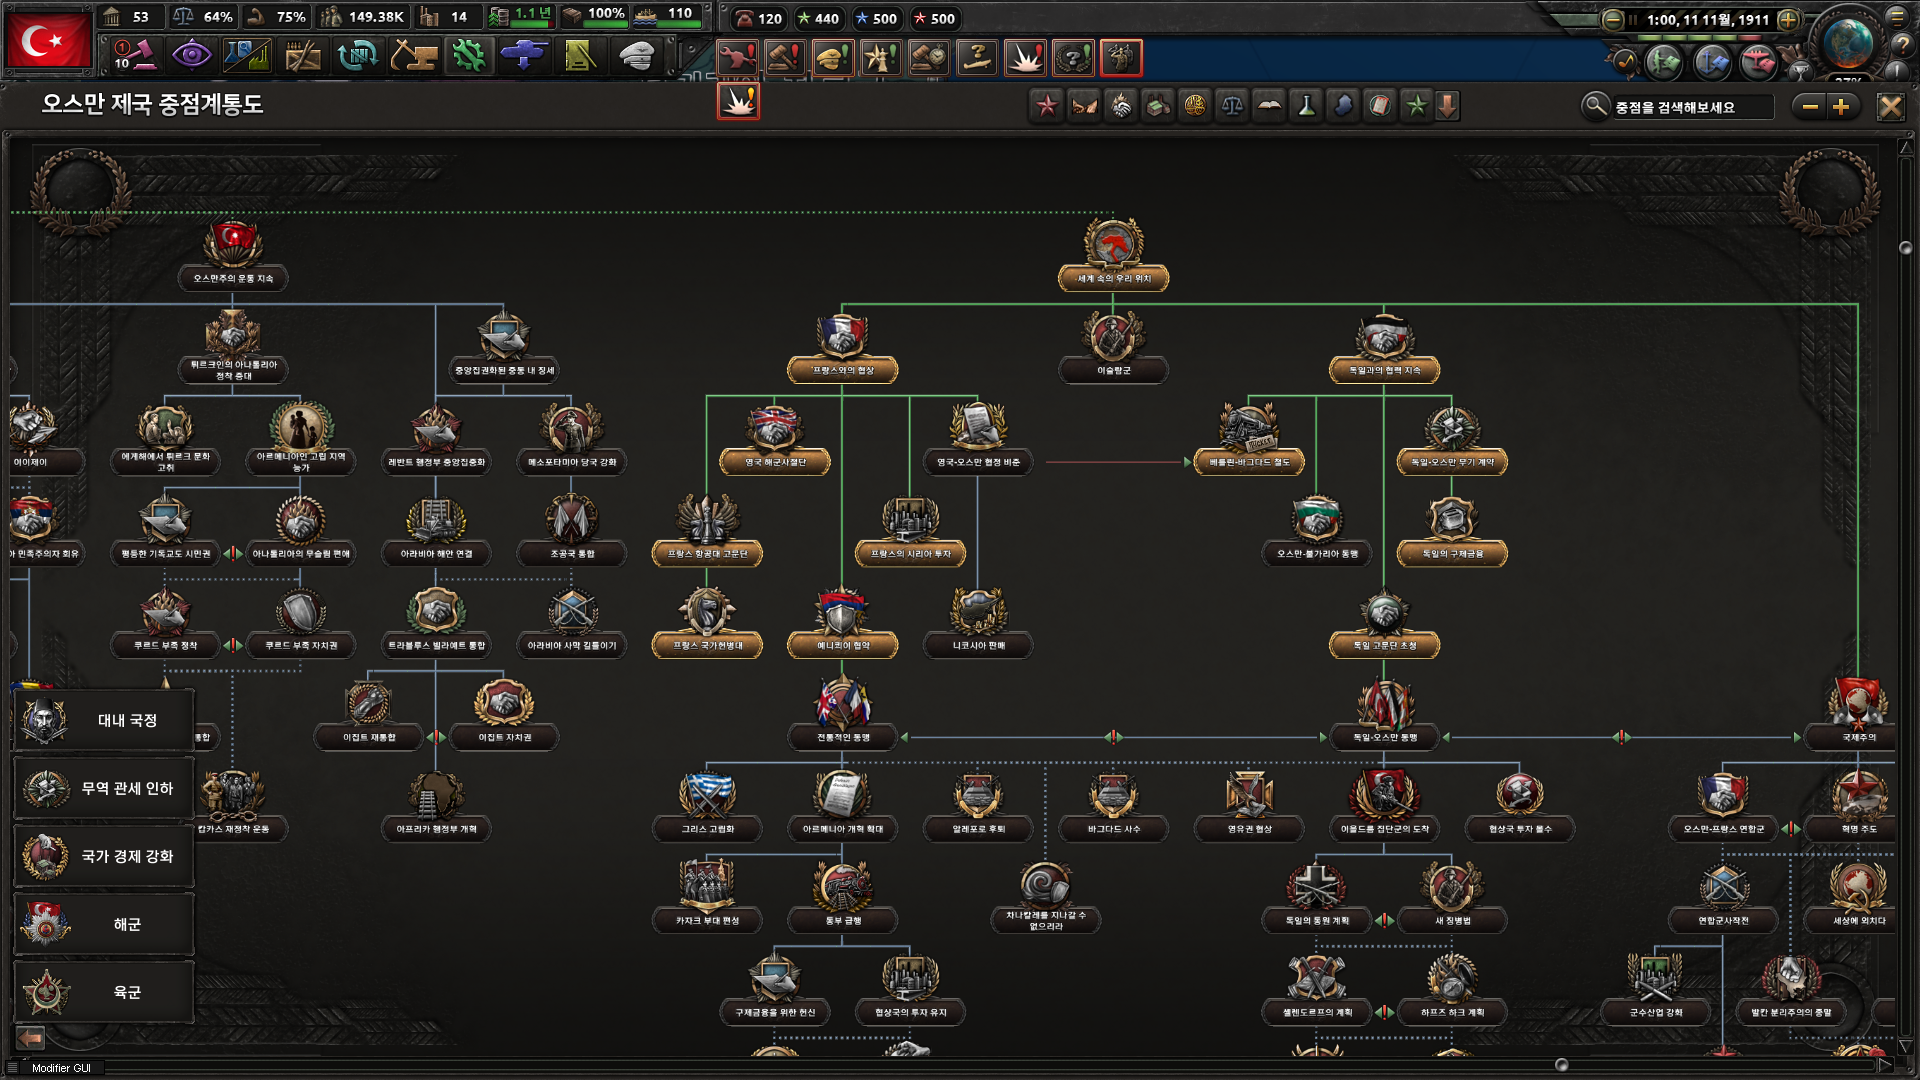
Task: Click the Modifier GUI label
Action: 61,1068
